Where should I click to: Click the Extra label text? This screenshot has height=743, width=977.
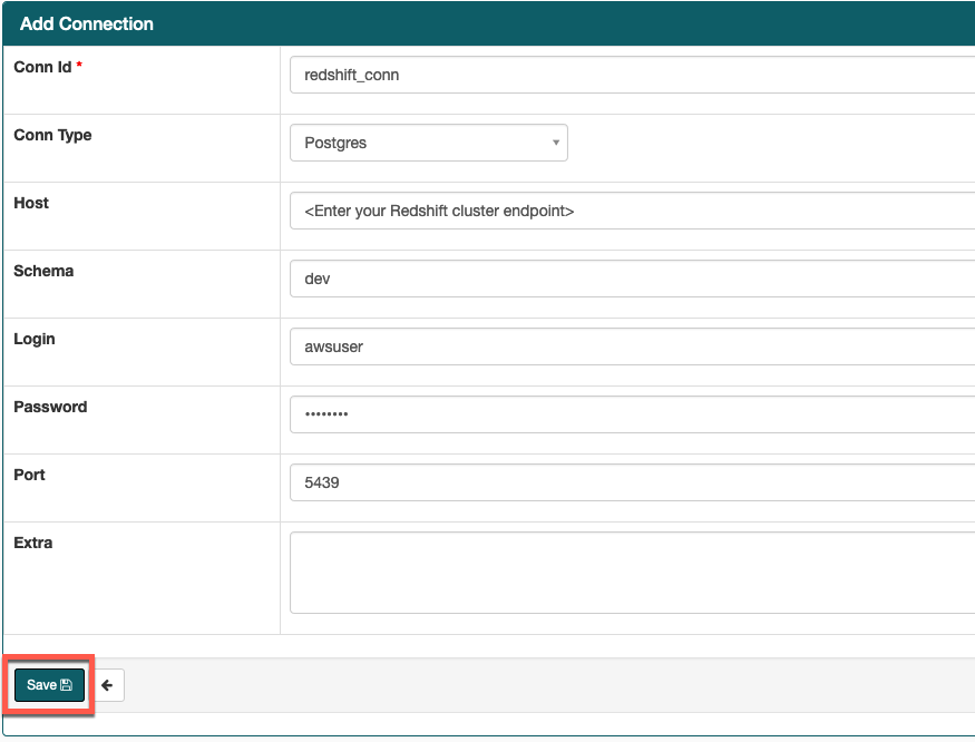33,543
